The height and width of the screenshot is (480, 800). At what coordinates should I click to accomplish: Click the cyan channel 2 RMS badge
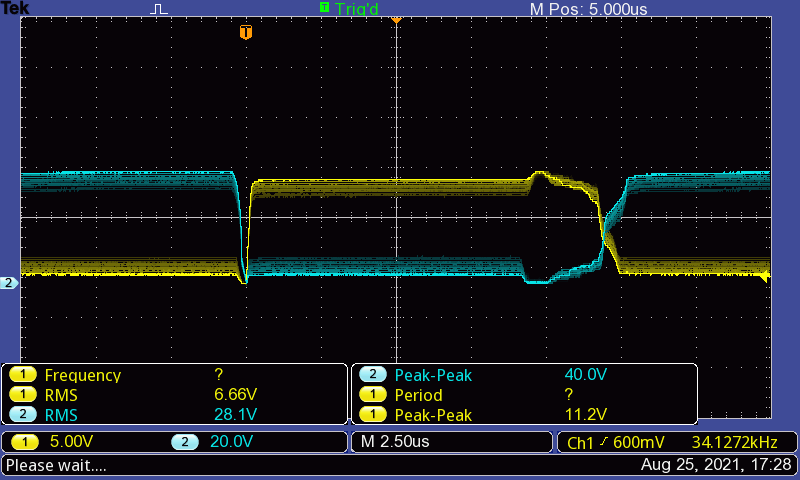pyautogui.click(x=23, y=414)
